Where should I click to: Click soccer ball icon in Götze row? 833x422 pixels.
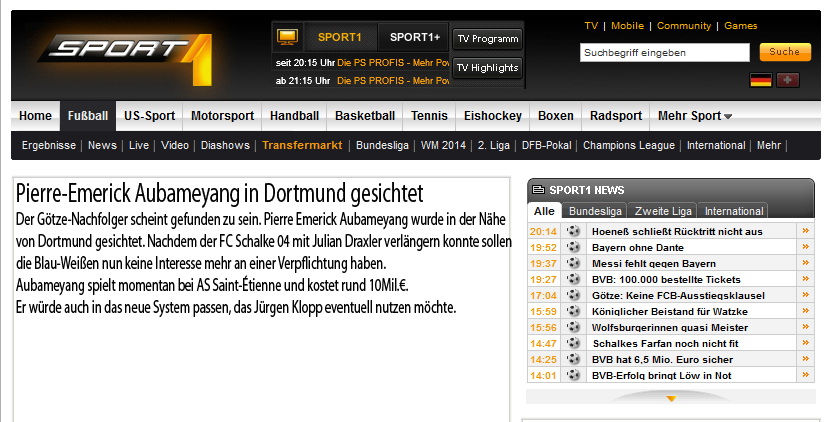tap(573, 294)
